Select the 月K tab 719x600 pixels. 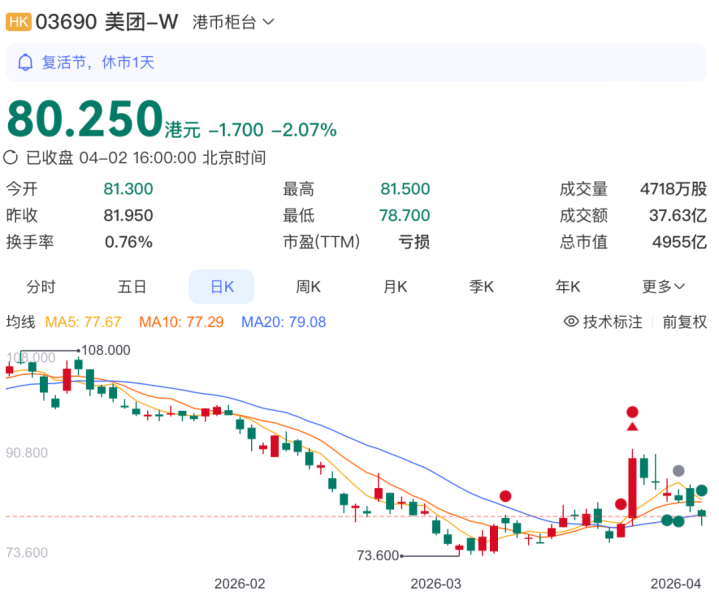click(395, 287)
